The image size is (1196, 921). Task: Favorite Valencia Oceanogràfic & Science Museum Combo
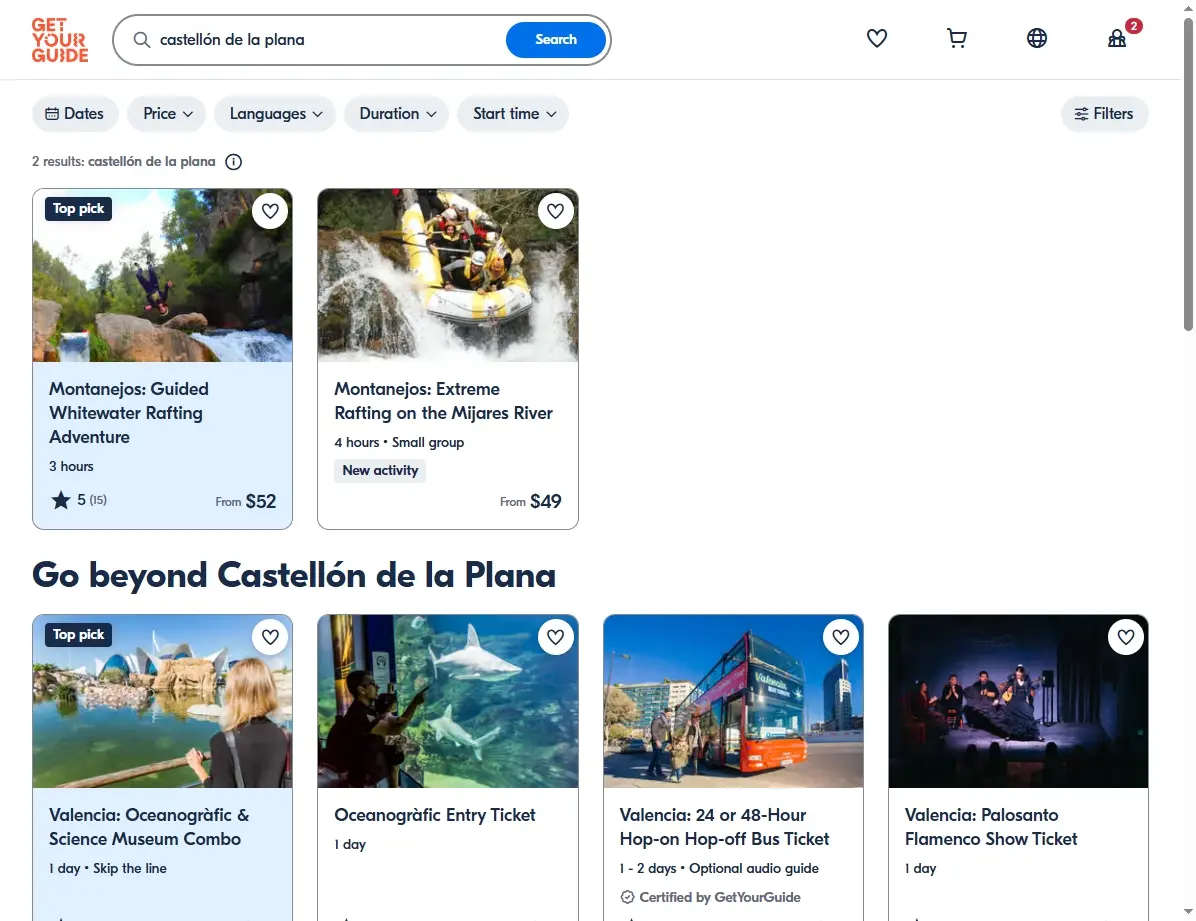270,636
